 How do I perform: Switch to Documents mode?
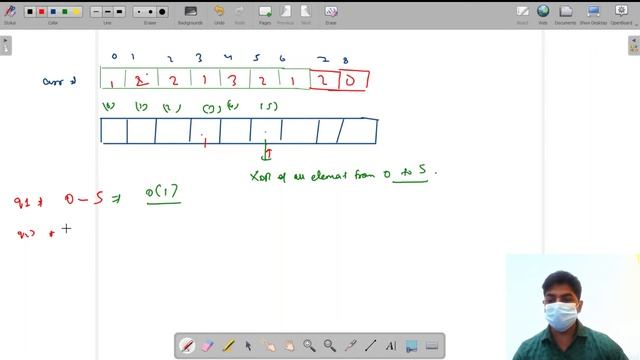coord(565,15)
